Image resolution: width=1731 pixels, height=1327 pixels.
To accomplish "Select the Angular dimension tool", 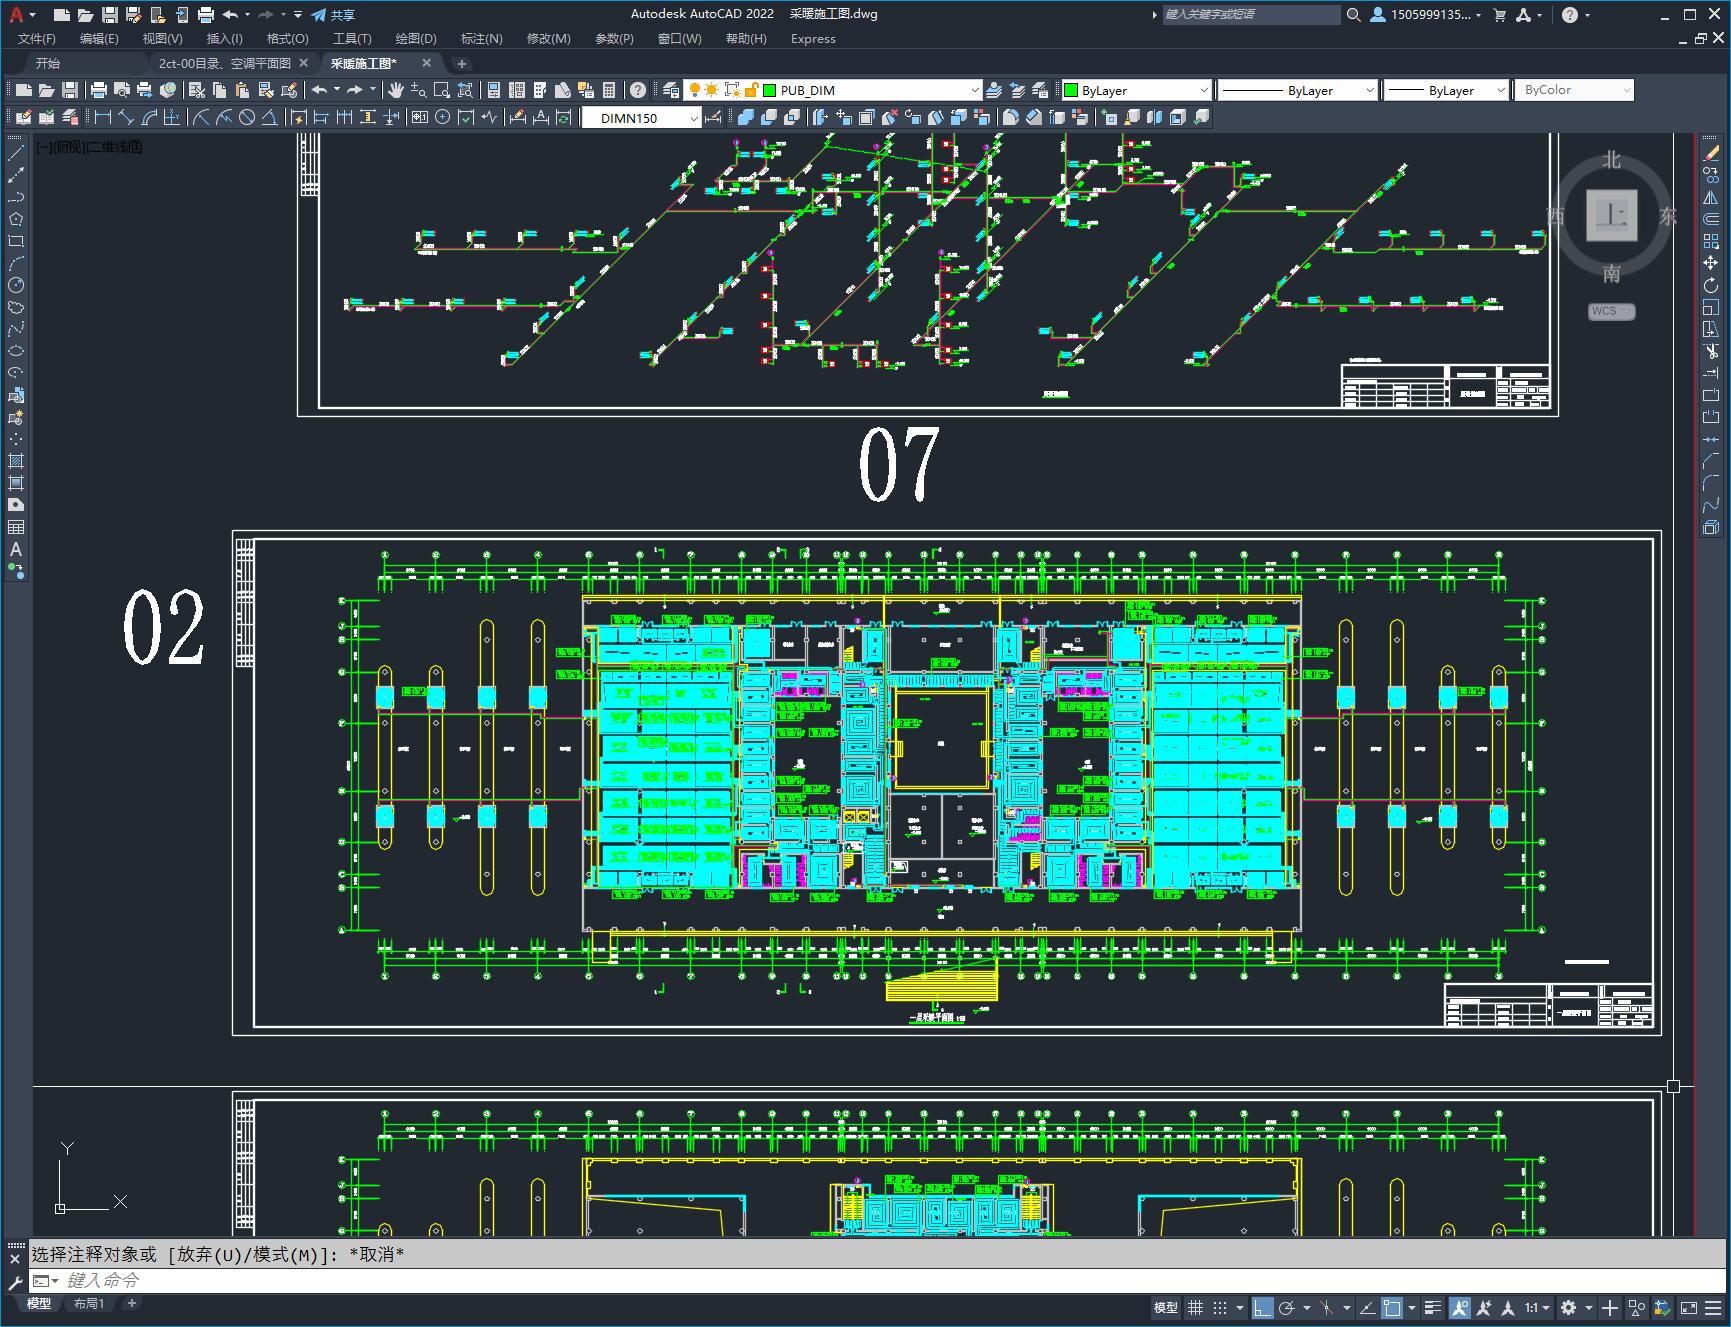I will pyautogui.click(x=269, y=117).
